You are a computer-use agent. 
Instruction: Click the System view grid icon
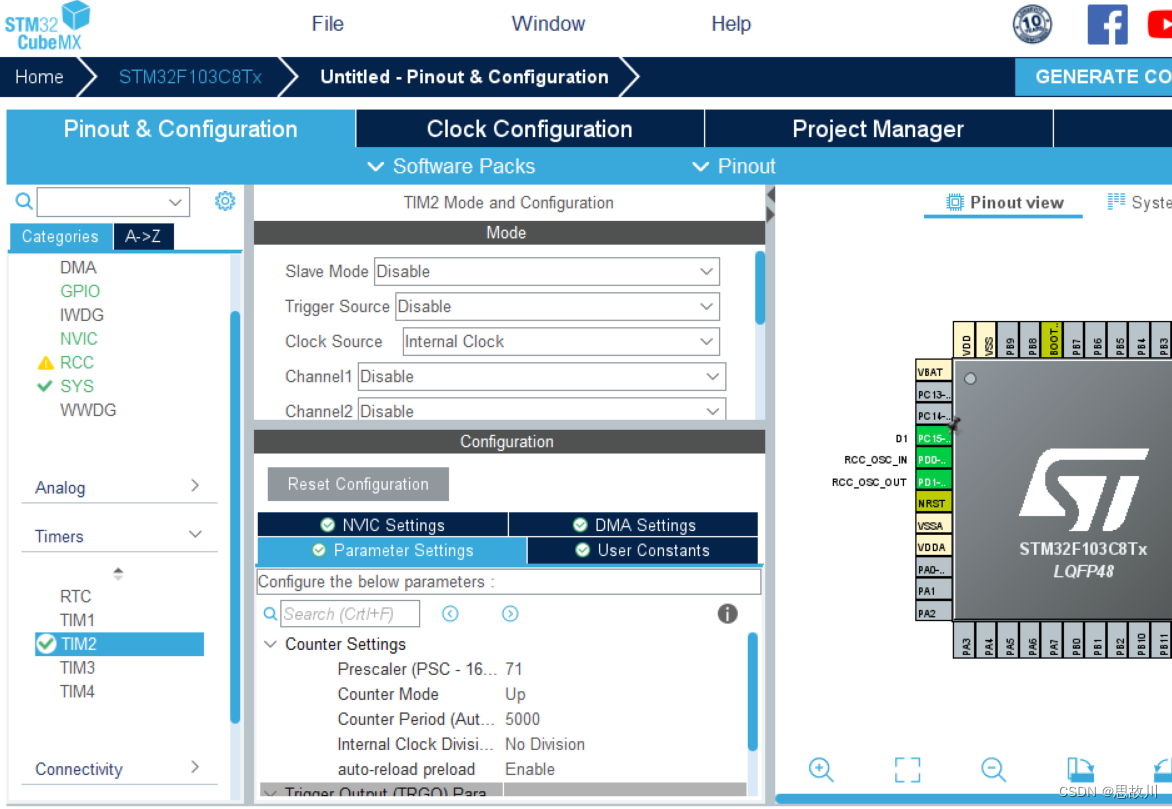[1116, 201]
